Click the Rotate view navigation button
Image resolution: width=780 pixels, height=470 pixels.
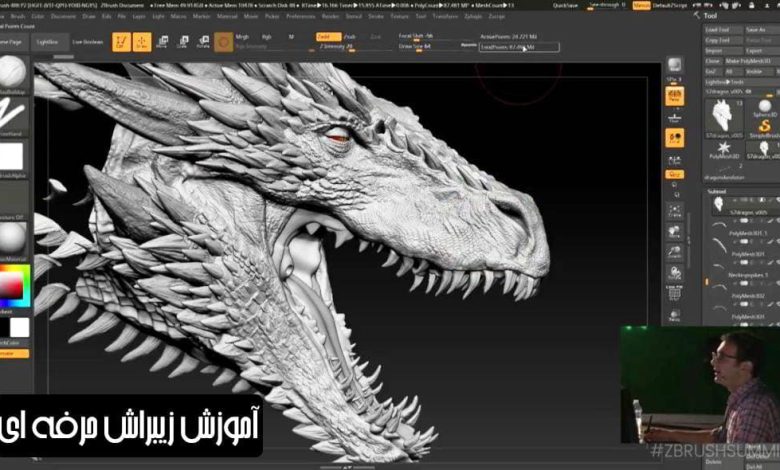point(675,274)
